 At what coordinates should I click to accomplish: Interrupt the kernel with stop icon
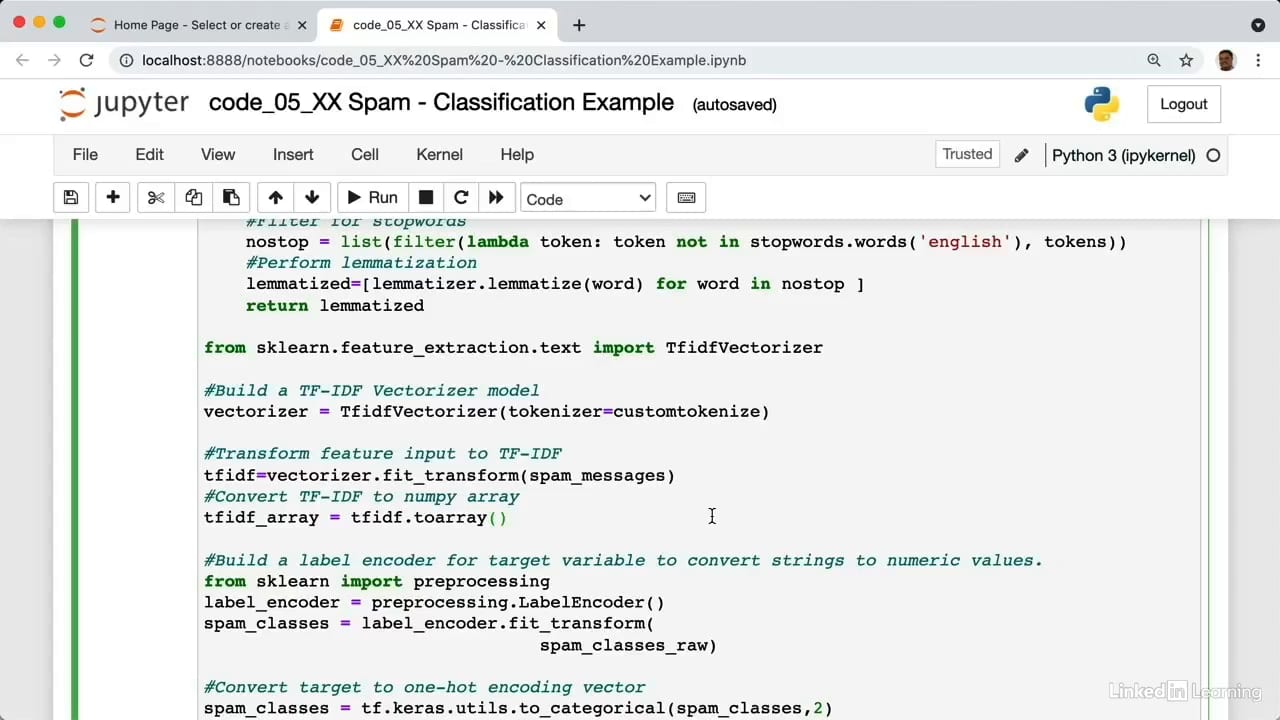[426, 198]
